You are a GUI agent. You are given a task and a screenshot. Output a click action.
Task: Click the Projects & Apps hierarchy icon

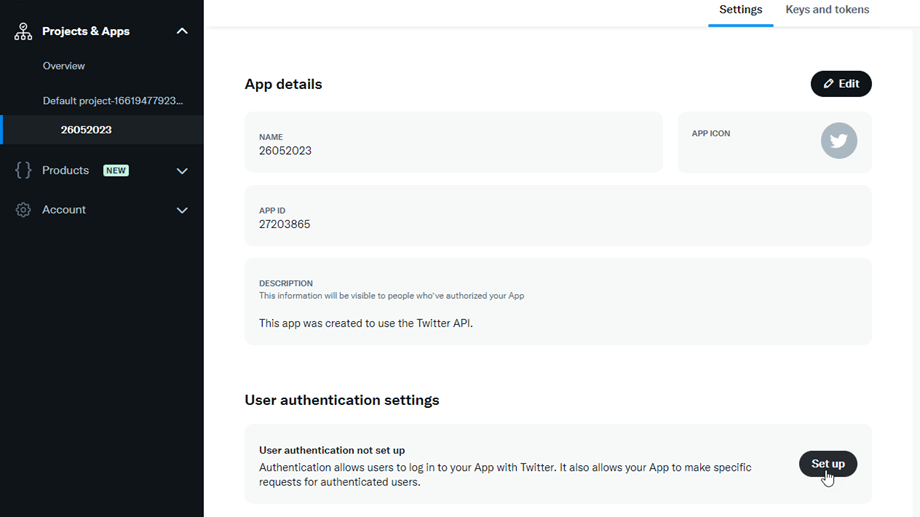coord(23,31)
